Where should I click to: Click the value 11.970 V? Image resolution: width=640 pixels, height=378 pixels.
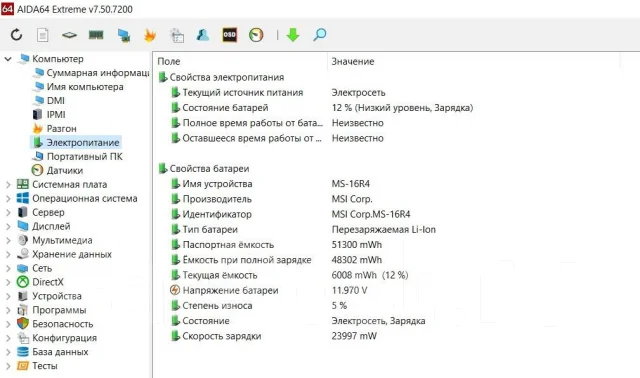coord(349,290)
